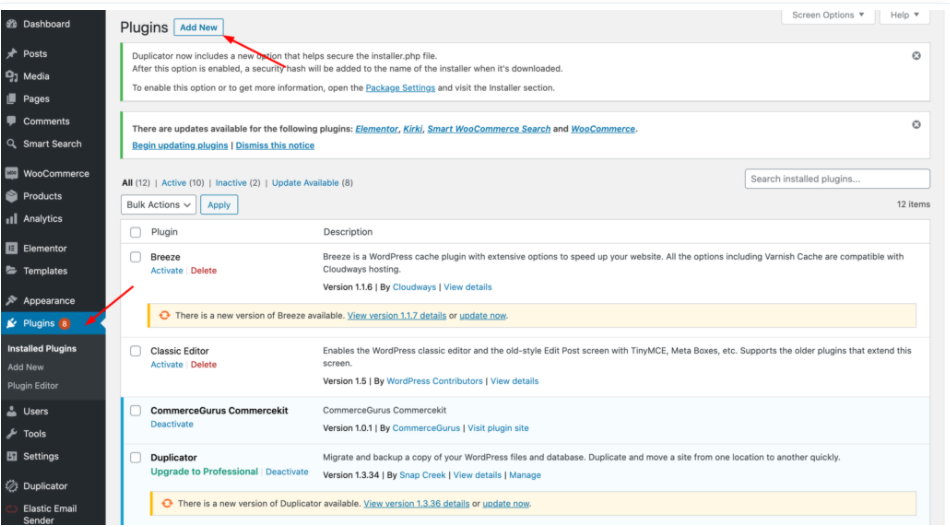Open Add New submenu item in sidebar
The image size is (950, 527).
point(25,367)
